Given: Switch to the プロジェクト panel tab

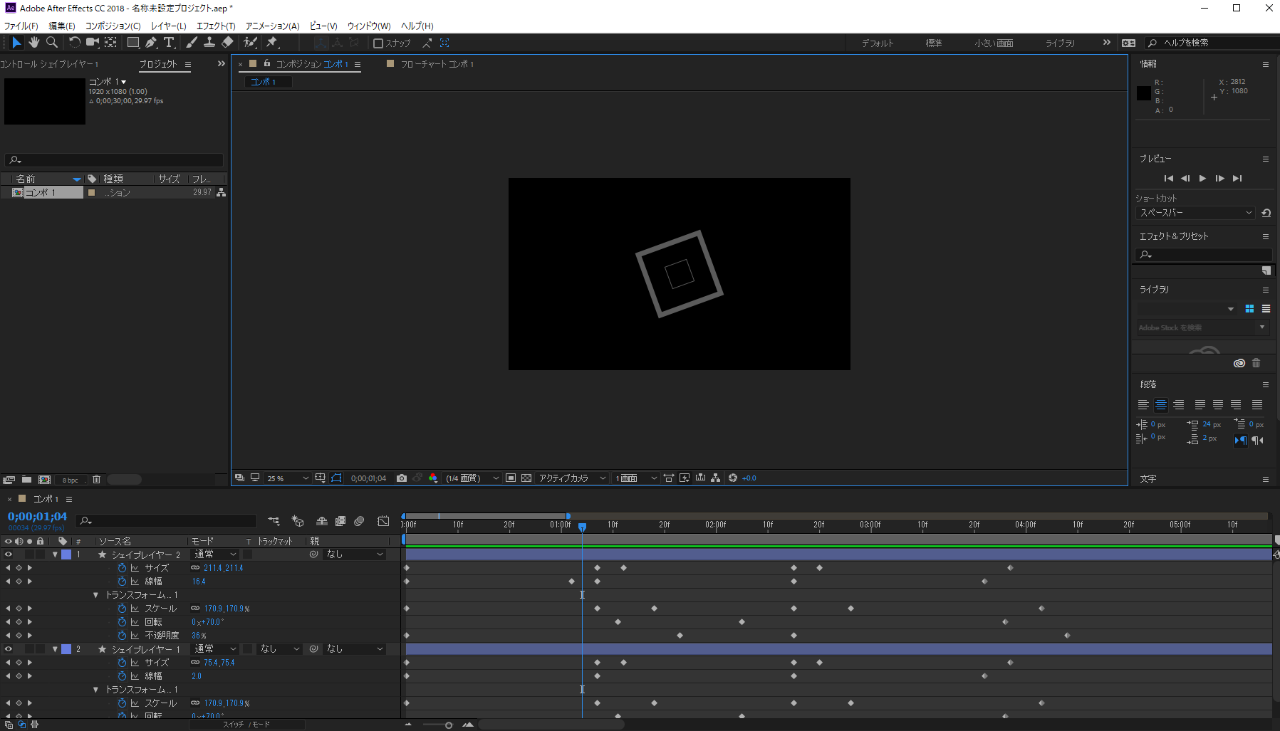Looking at the screenshot, I should click(x=158, y=64).
